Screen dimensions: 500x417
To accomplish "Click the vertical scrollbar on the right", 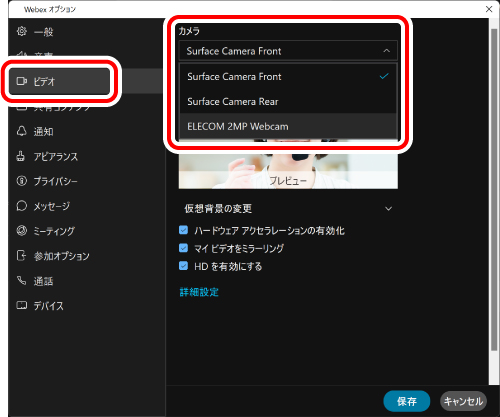I will click(494, 190).
